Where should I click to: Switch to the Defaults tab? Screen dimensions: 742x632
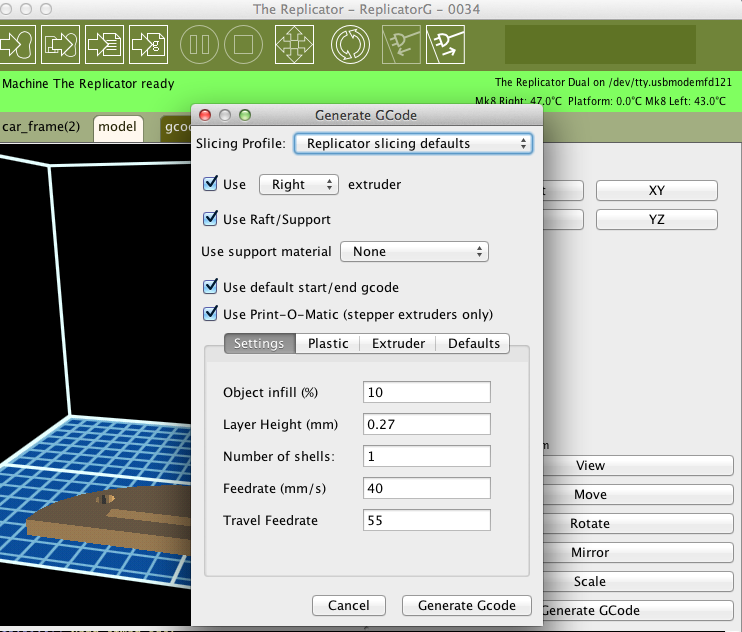point(473,343)
